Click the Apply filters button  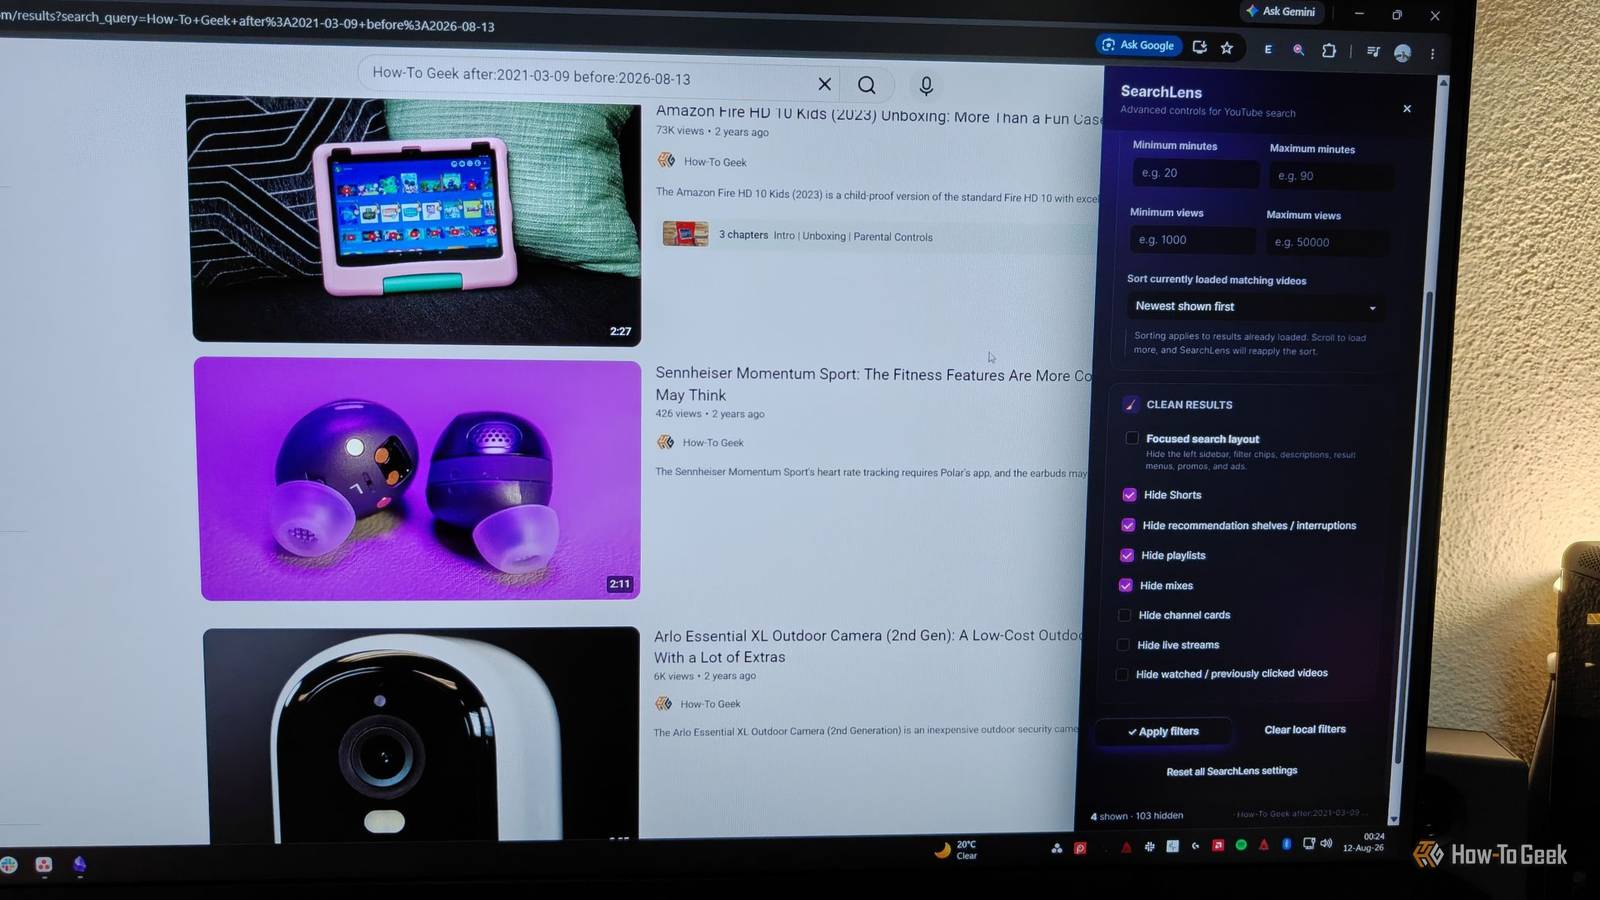(1163, 732)
